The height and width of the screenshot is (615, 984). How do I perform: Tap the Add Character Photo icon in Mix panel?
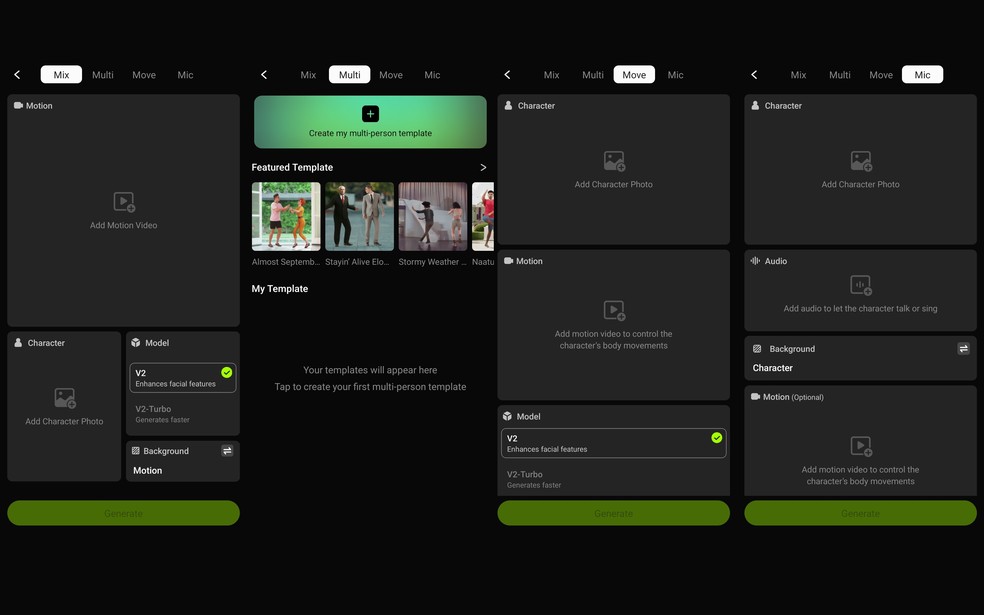coord(65,398)
